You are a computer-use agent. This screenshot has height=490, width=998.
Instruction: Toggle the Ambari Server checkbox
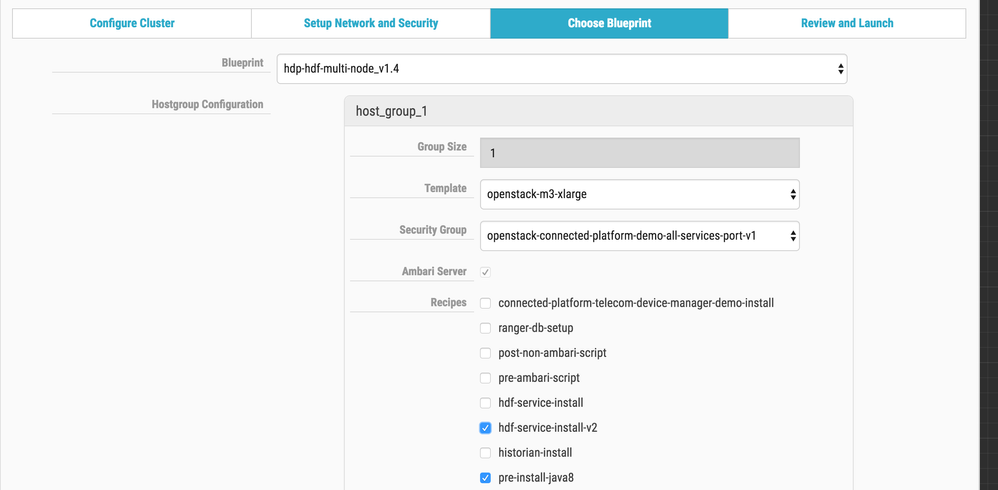(x=486, y=272)
